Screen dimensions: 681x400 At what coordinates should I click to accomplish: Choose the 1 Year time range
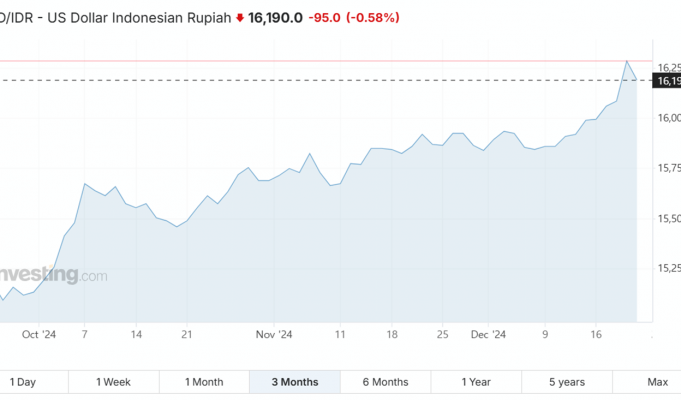476,382
